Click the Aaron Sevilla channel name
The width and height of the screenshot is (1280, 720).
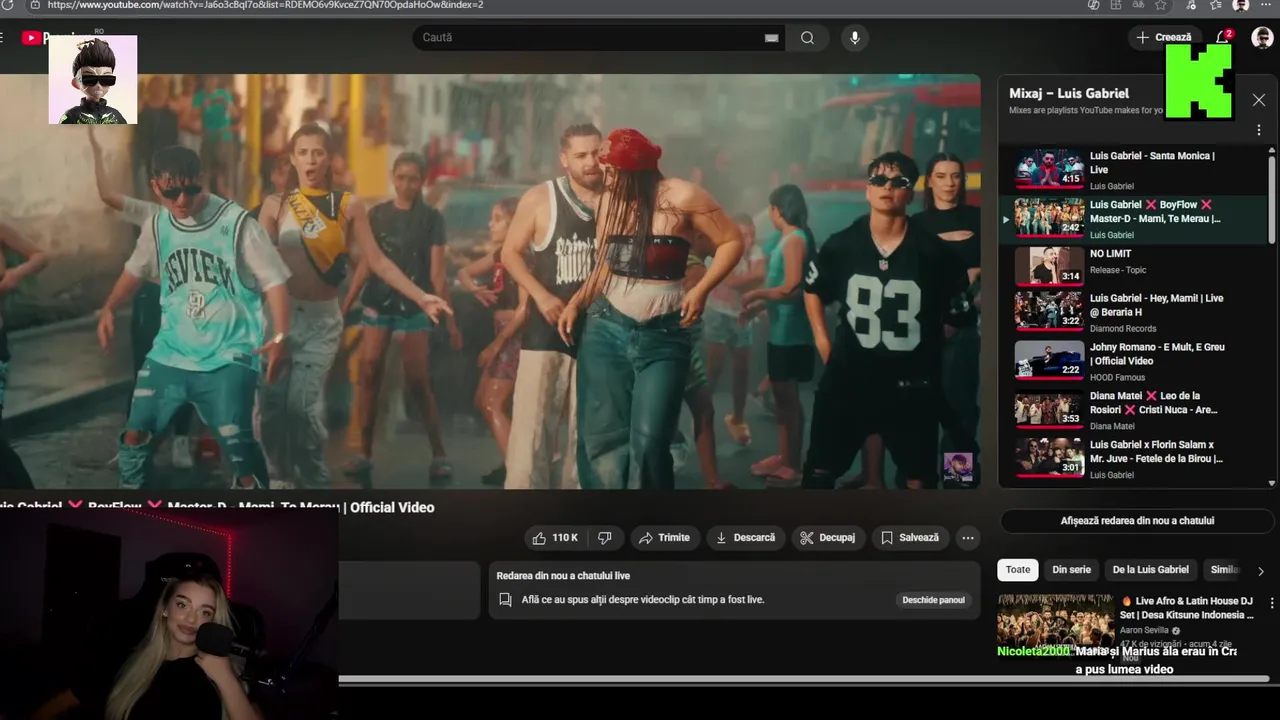(x=1150, y=631)
